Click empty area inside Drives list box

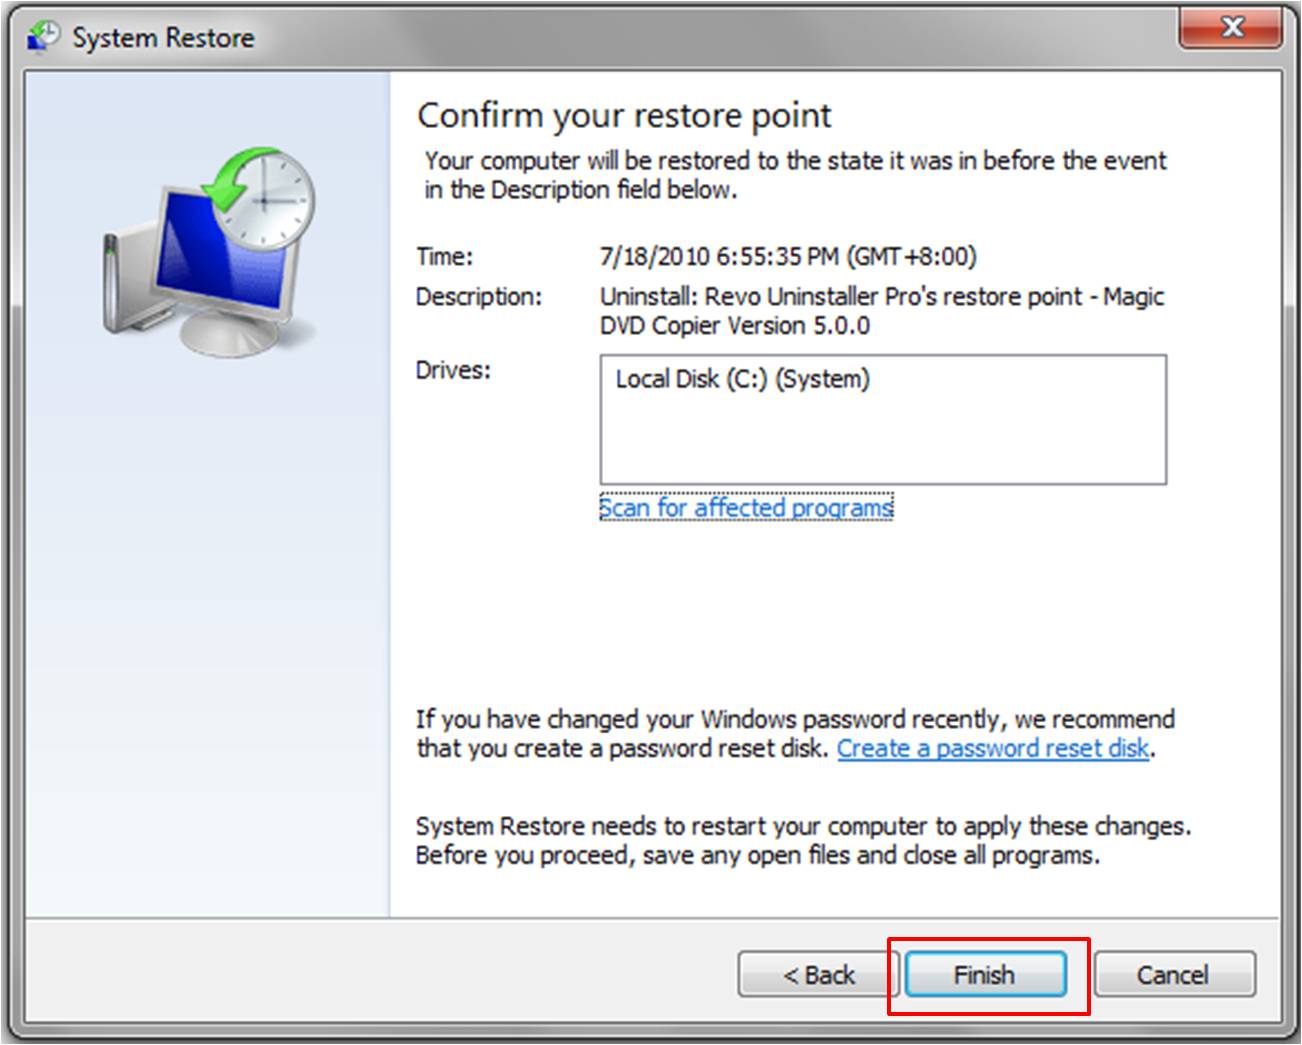point(880,440)
